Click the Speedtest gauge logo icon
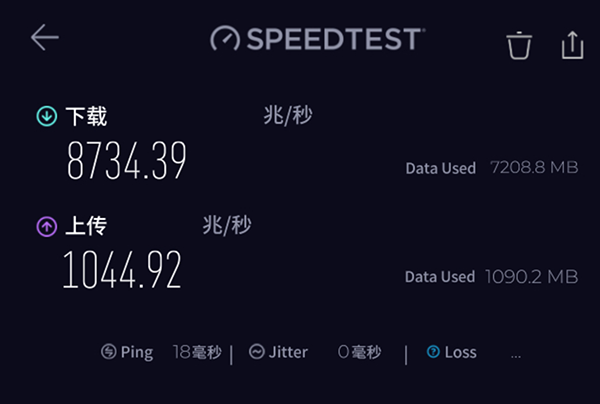The height and width of the screenshot is (404, 600). coord(226,39)
